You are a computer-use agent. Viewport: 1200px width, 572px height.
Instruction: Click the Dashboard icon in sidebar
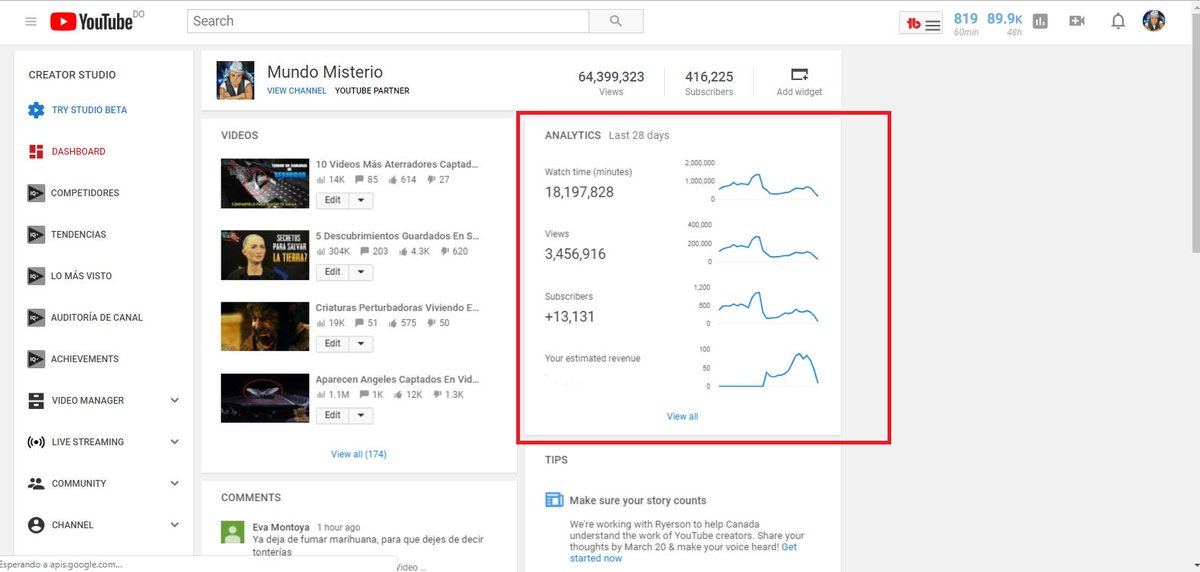pyautogui.click(x=36, y=152)
